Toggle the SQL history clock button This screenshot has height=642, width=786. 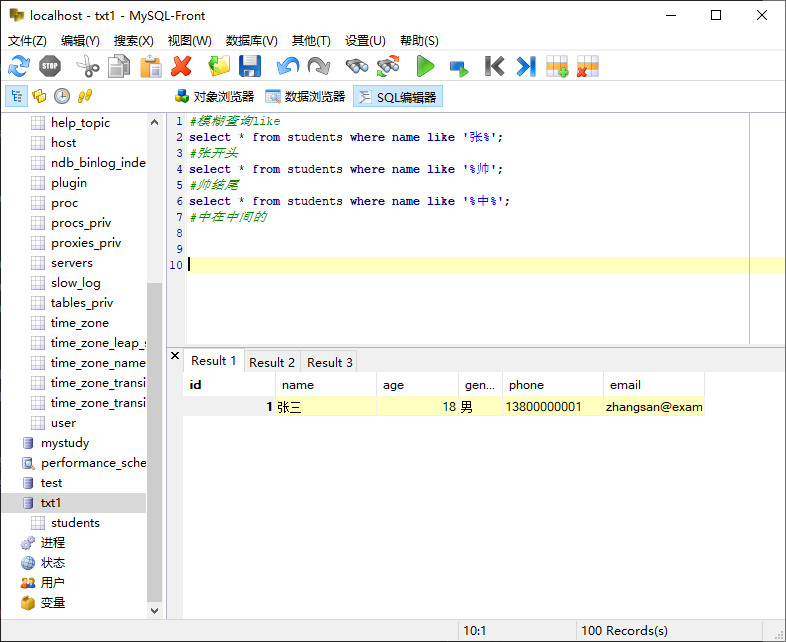[62, 96]
